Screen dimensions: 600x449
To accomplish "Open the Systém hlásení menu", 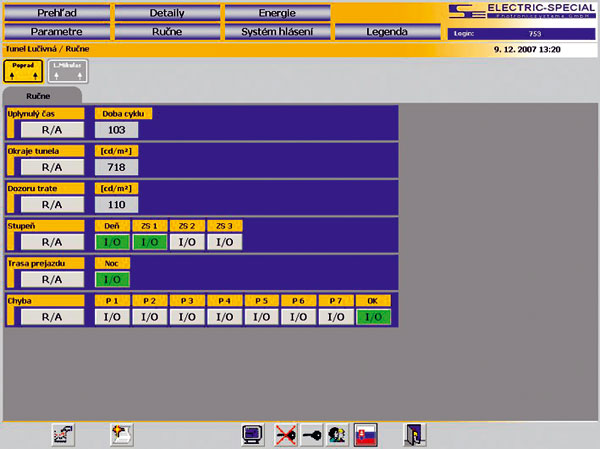I will pyautogui.click(x=275, y=31).
